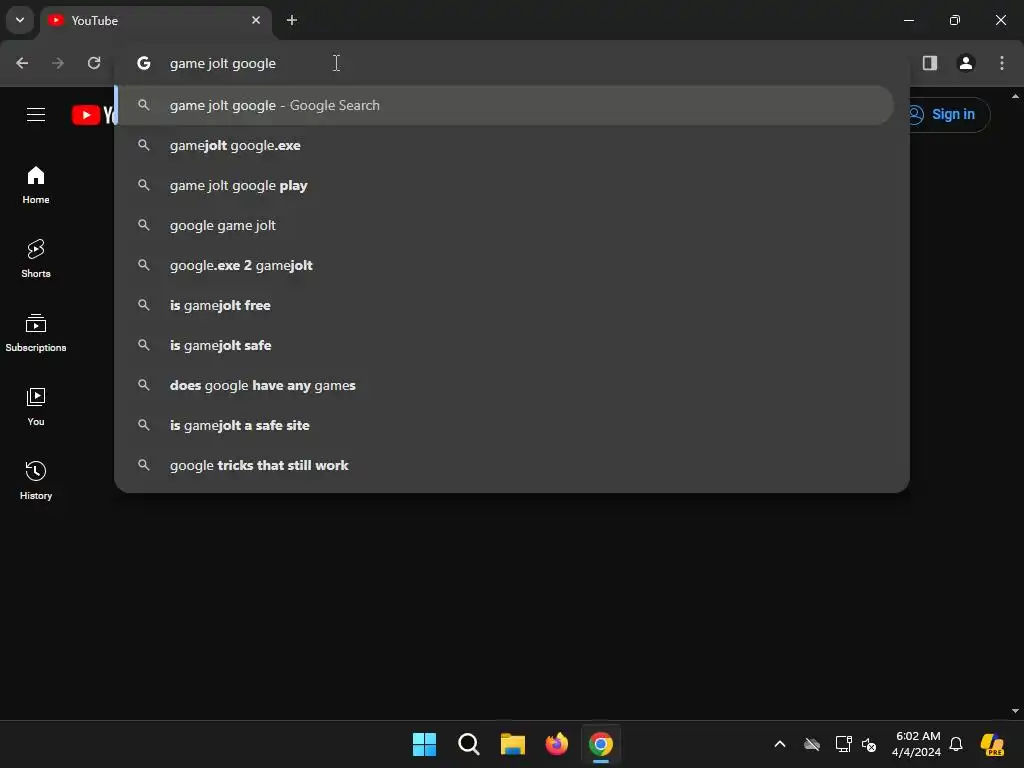Click the Chrome taskbar icon
The width and height of the screenshot is (1024, 768).
point(601,744)
